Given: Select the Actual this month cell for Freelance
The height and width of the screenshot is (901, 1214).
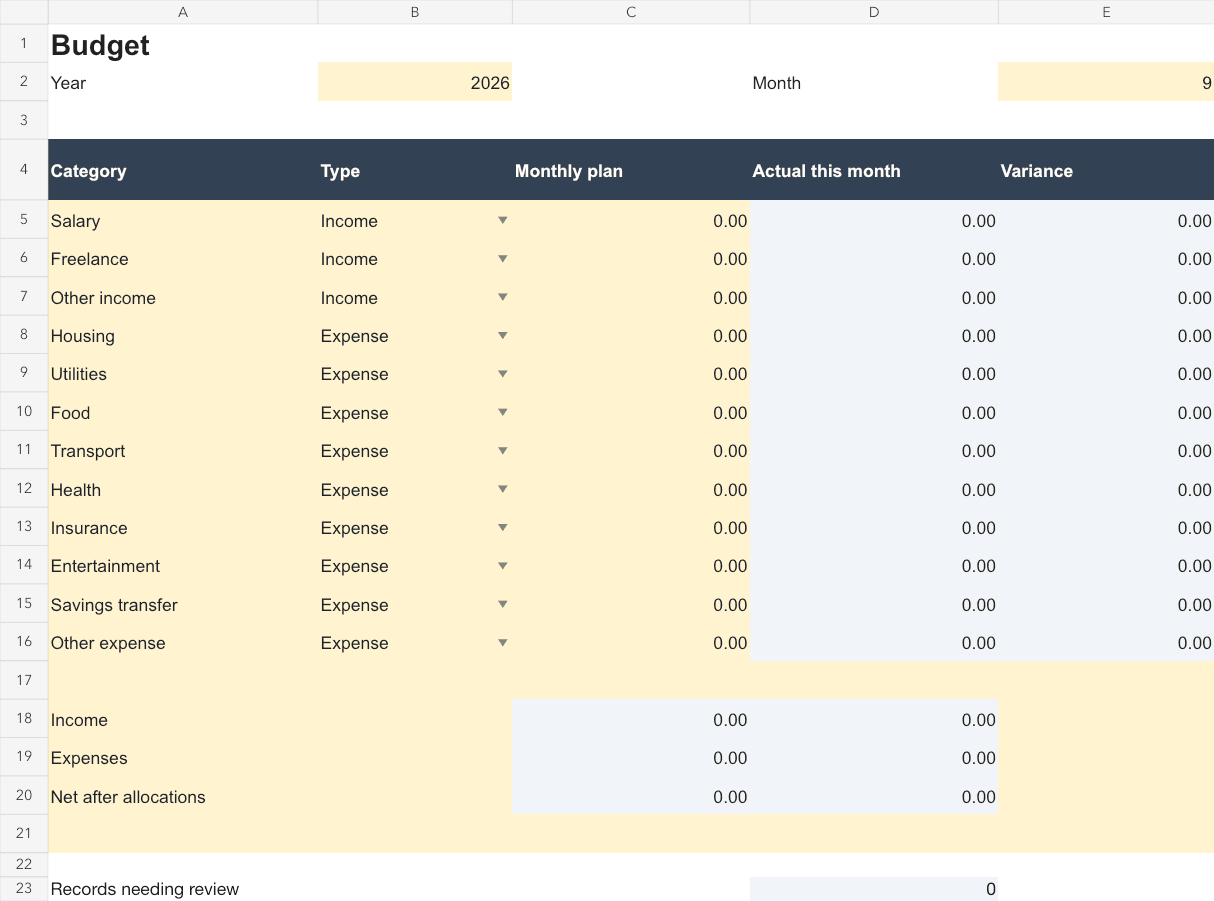Looking at the screenshot, I should click(x=874, y=259).
